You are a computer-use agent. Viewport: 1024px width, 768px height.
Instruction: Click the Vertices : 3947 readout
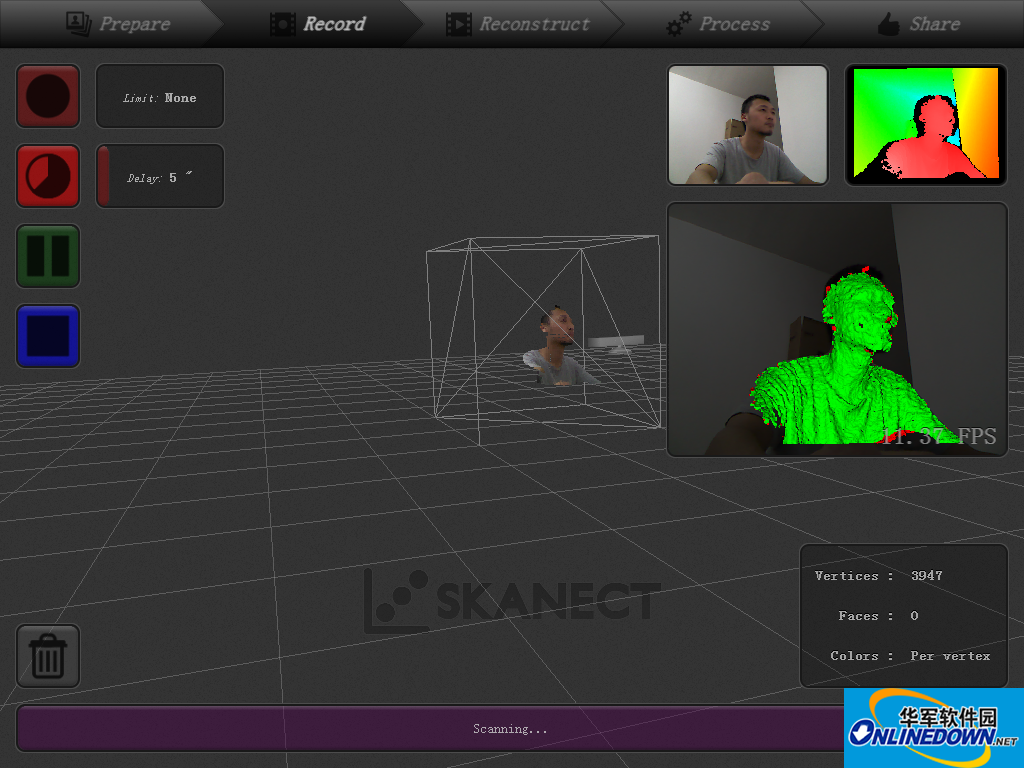(878, 576)
